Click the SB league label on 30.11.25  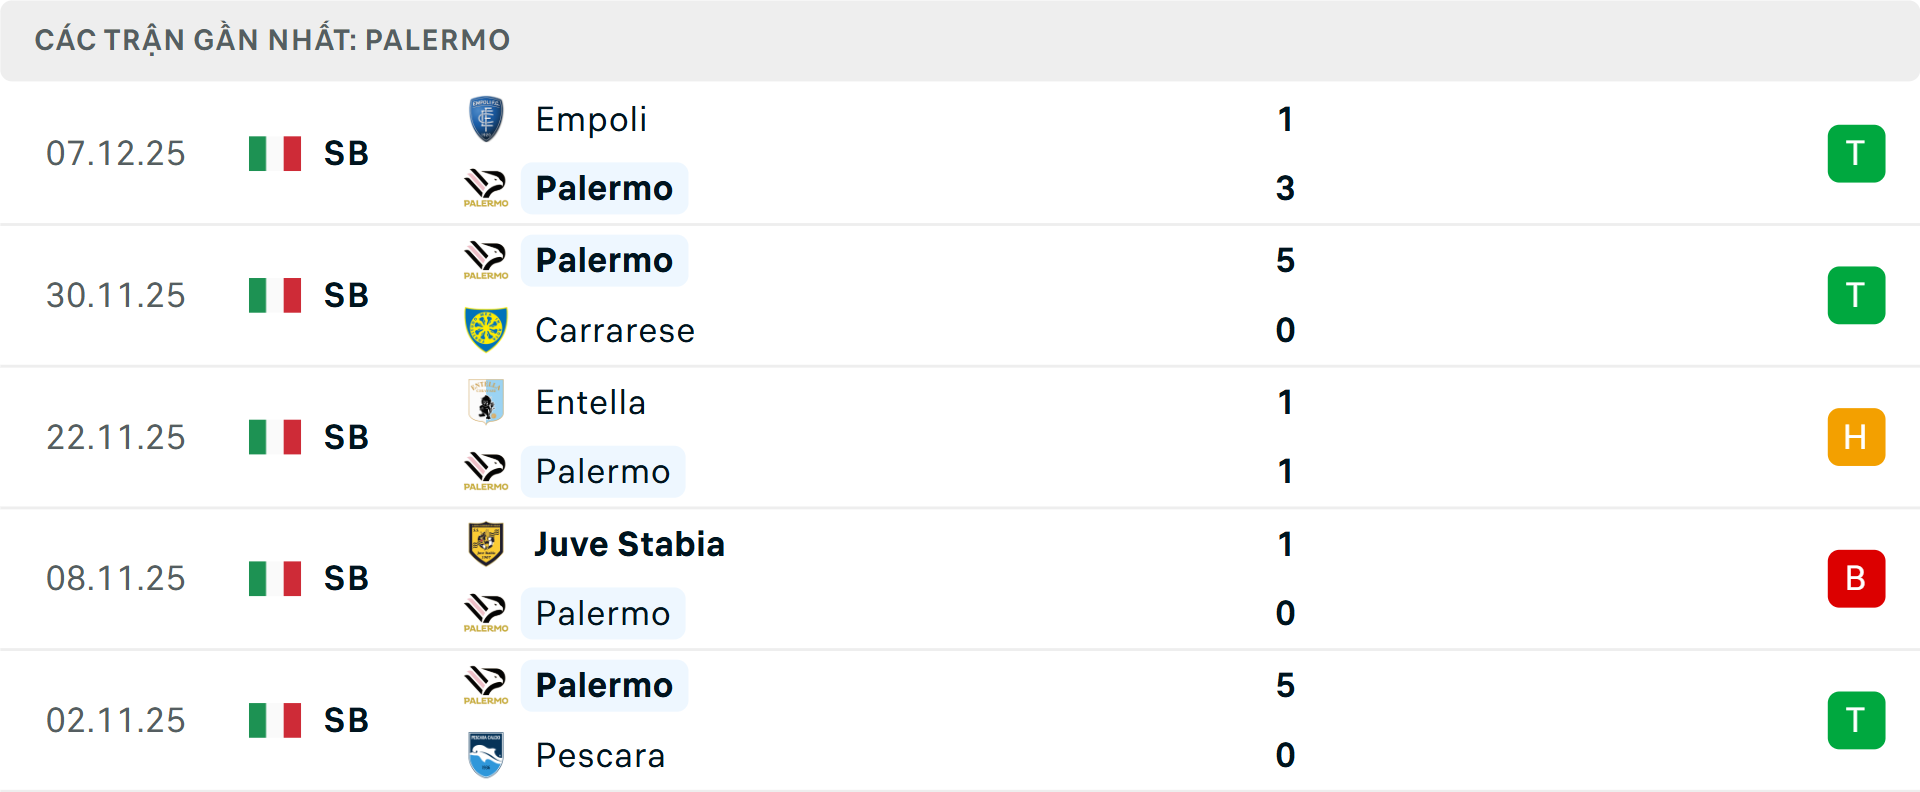pyautogui.click(x=346, y=295)
